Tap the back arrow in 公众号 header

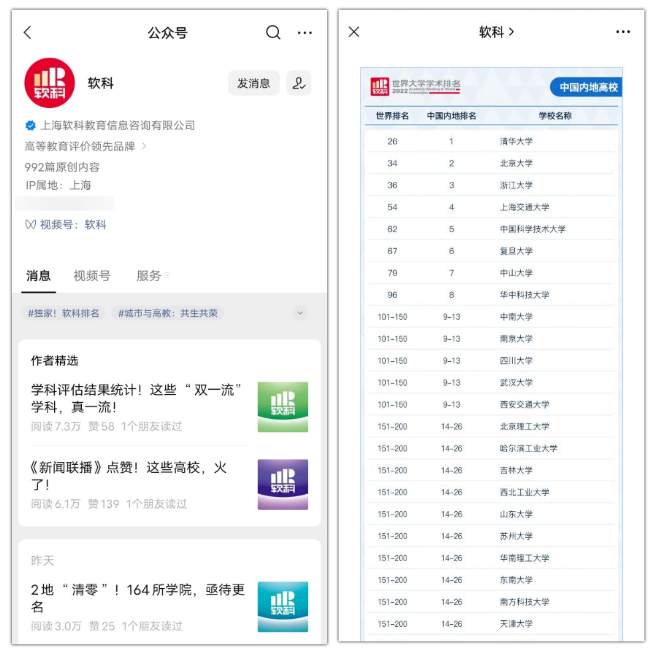28,32
